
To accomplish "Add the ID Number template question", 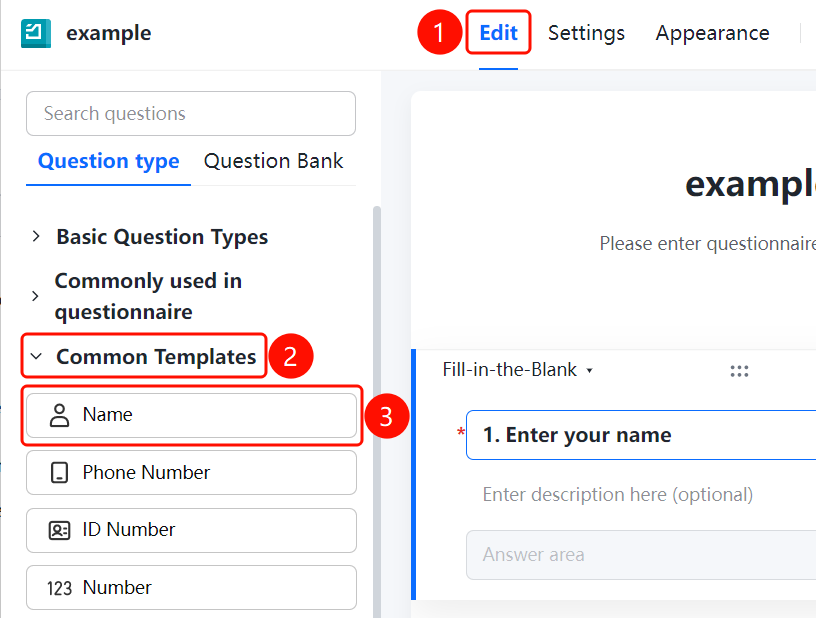I will pos(192,530).
